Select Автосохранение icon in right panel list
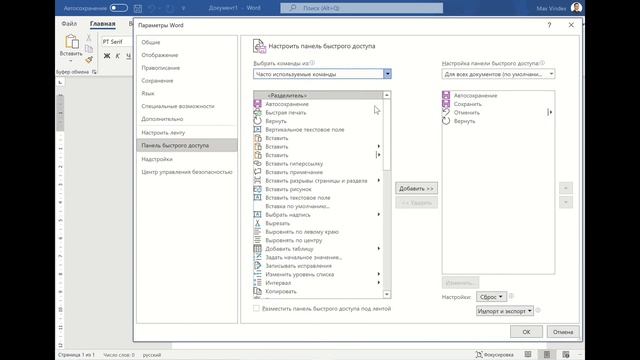The width and height of the screenshot is (640, 360). [446, 96]
